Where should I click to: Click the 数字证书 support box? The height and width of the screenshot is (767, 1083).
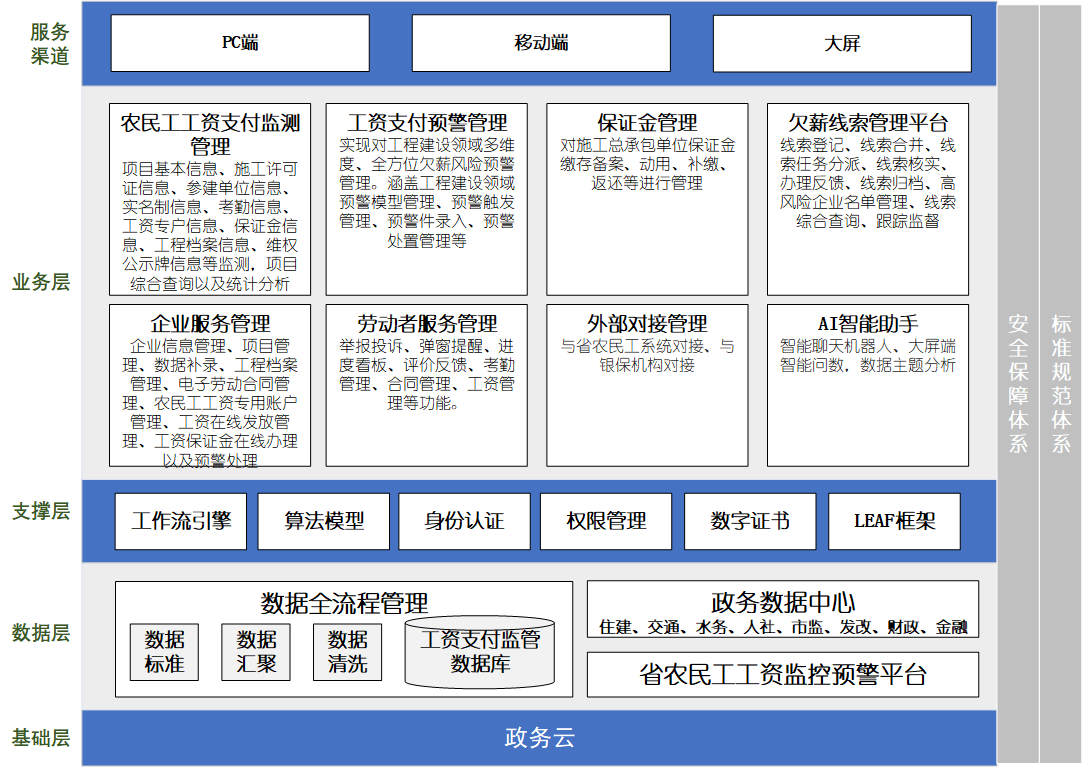[x=749, y=521]
